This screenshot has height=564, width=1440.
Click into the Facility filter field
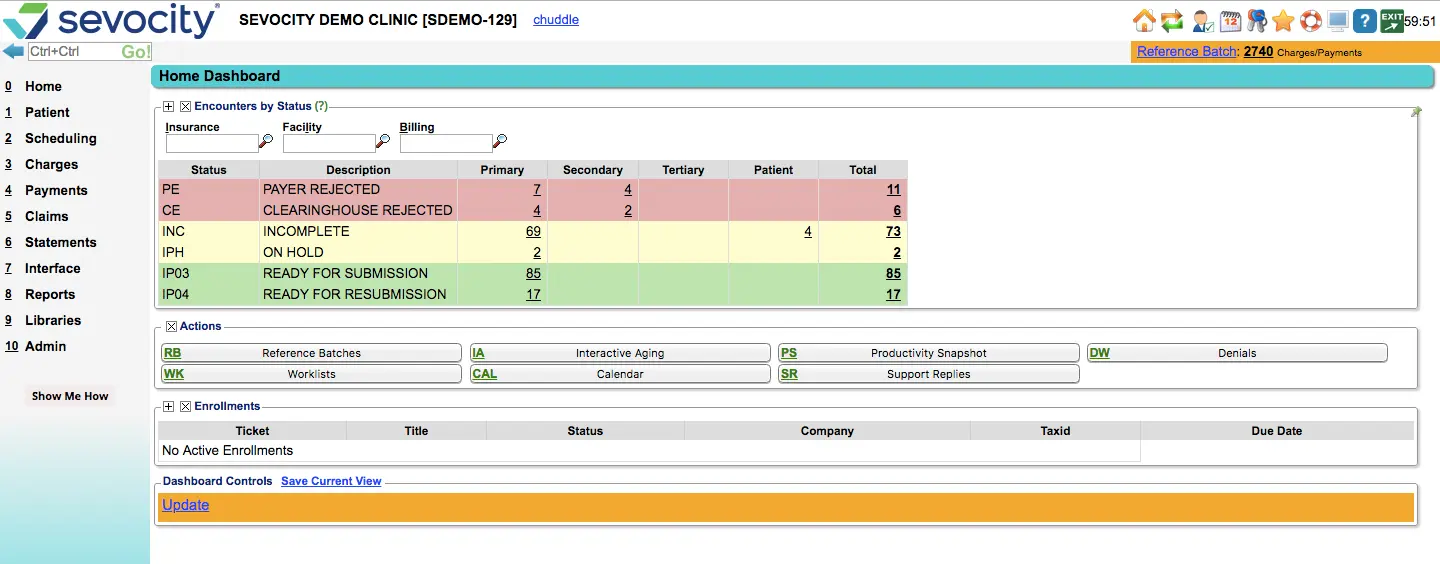coord(329,143)
